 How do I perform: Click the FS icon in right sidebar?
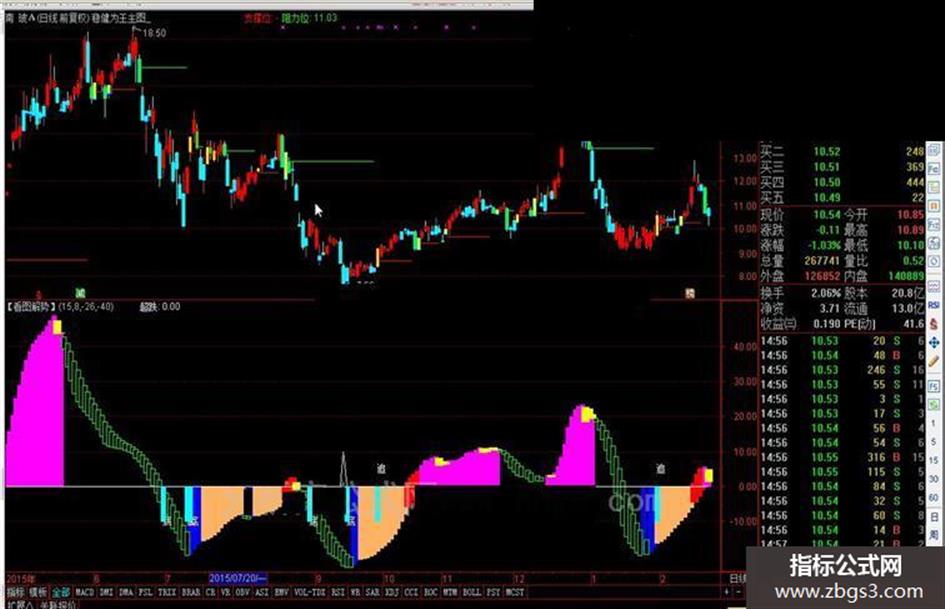934,385
